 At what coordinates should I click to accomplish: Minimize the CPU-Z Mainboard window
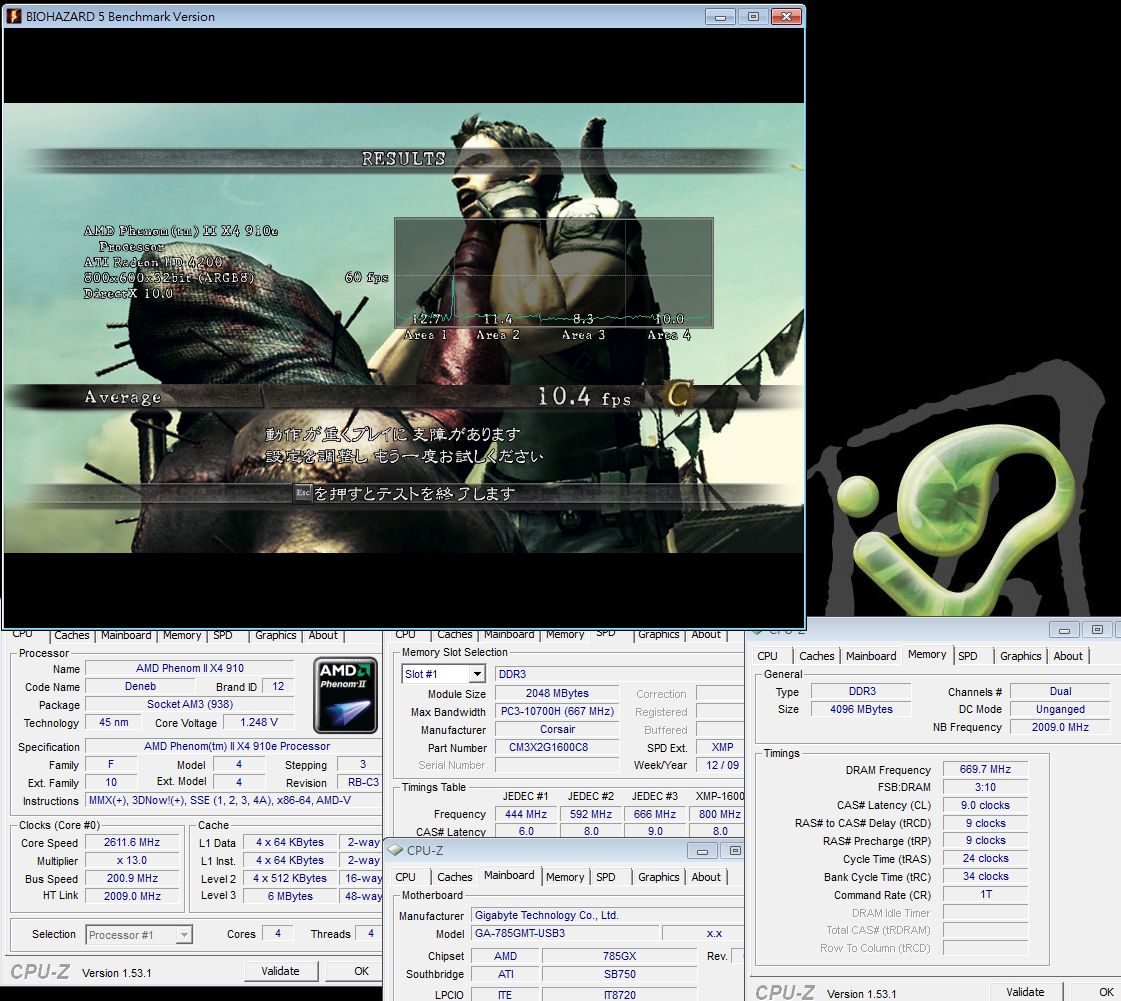coord(702,850)
